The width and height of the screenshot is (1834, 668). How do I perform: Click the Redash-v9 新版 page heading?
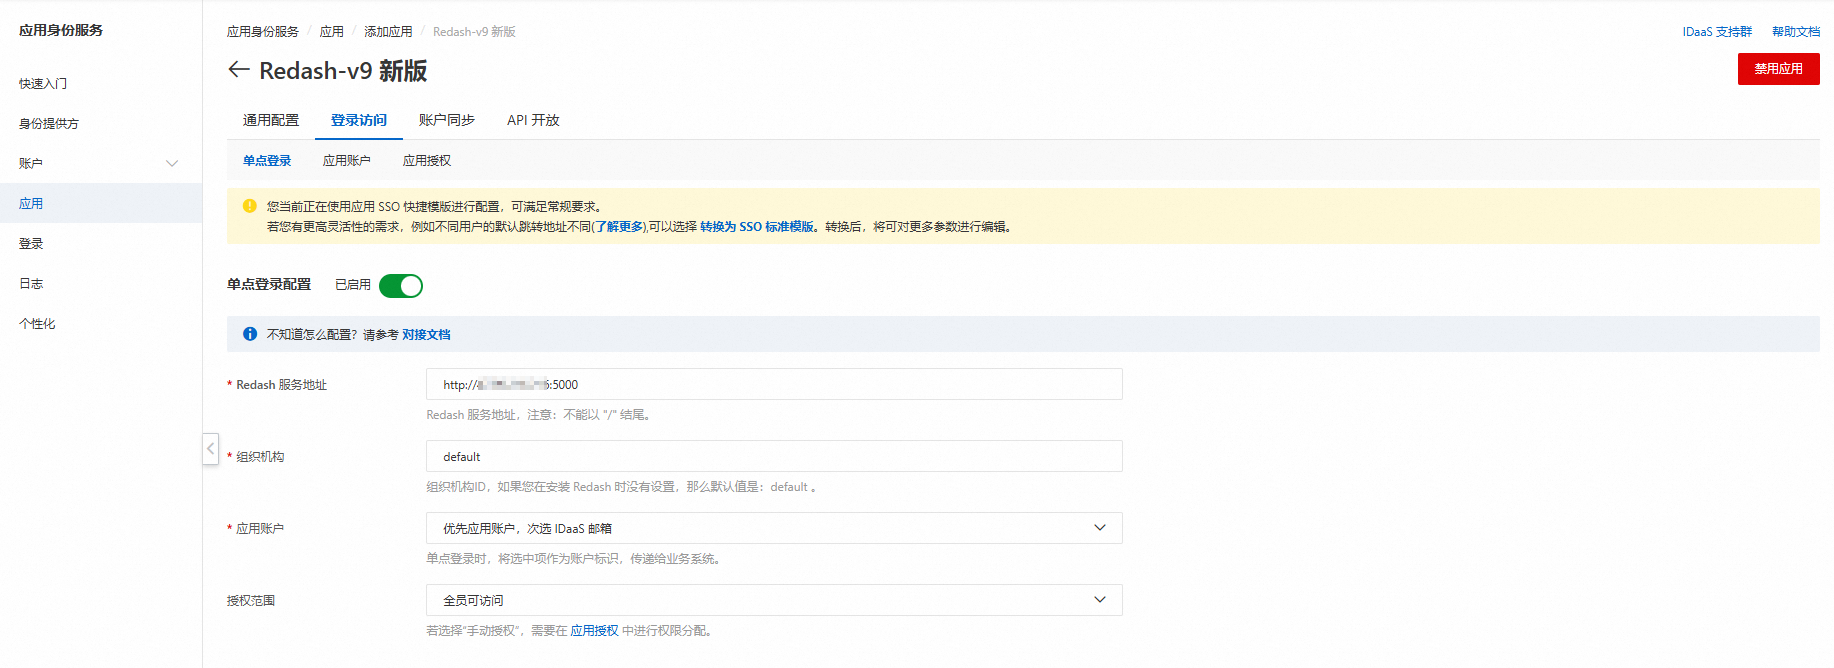[343, 71]
